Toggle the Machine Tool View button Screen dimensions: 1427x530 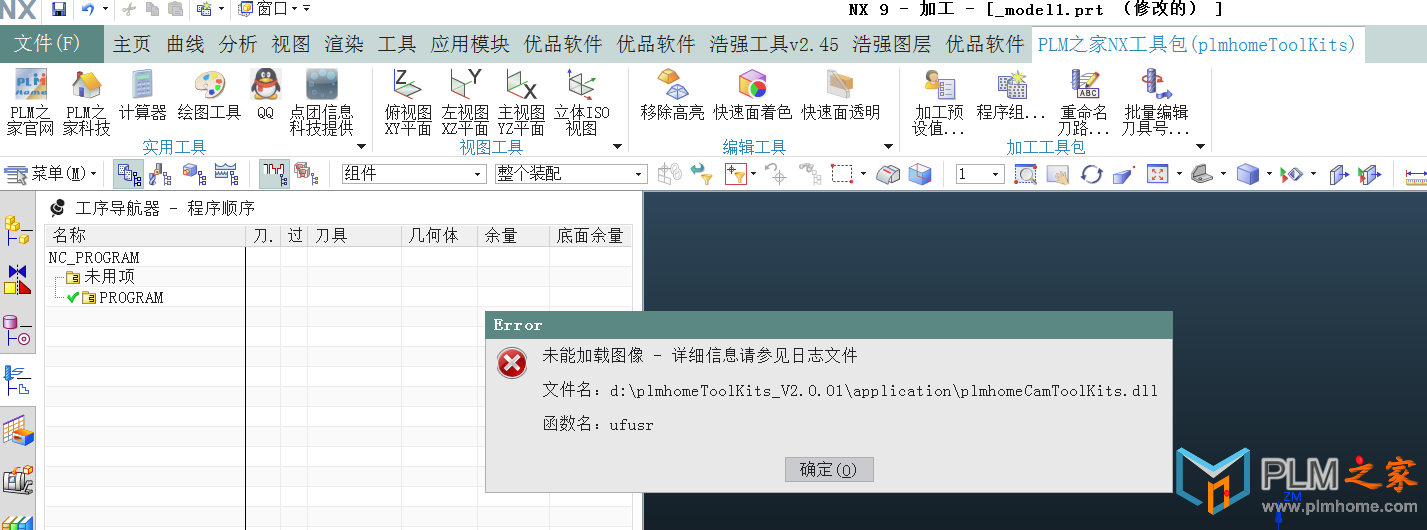pos(160,174)
